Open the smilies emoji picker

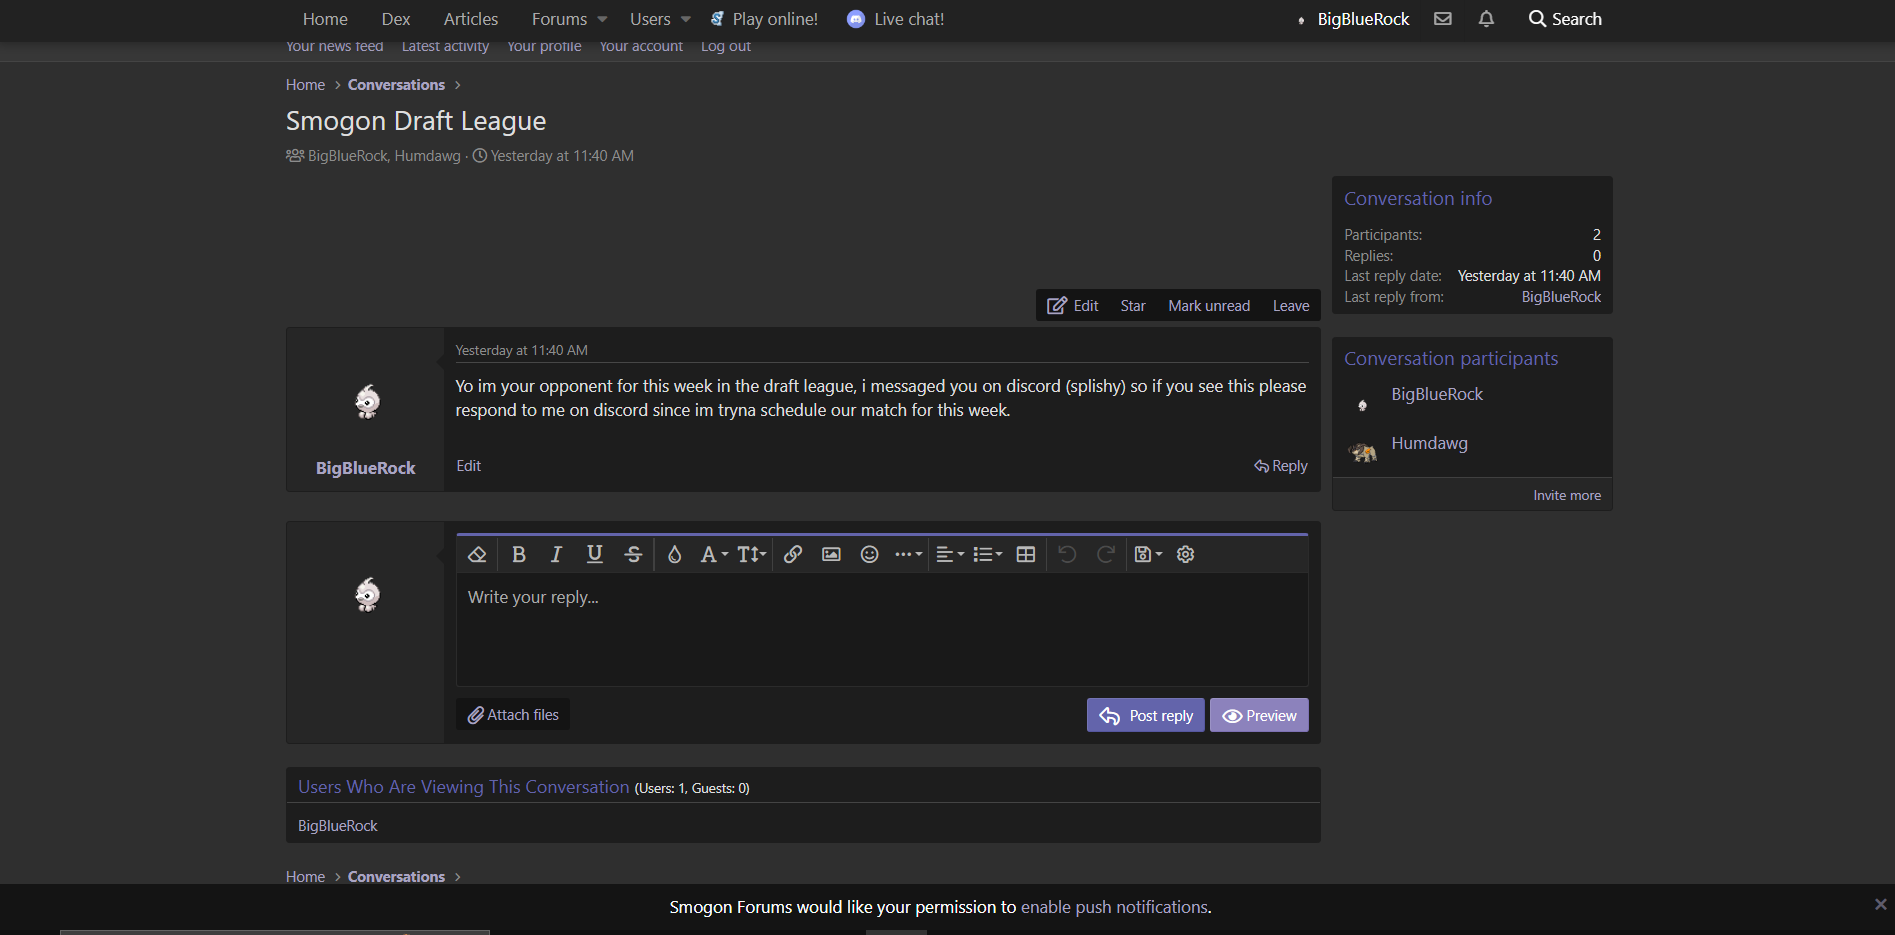(x=869, y=554)
